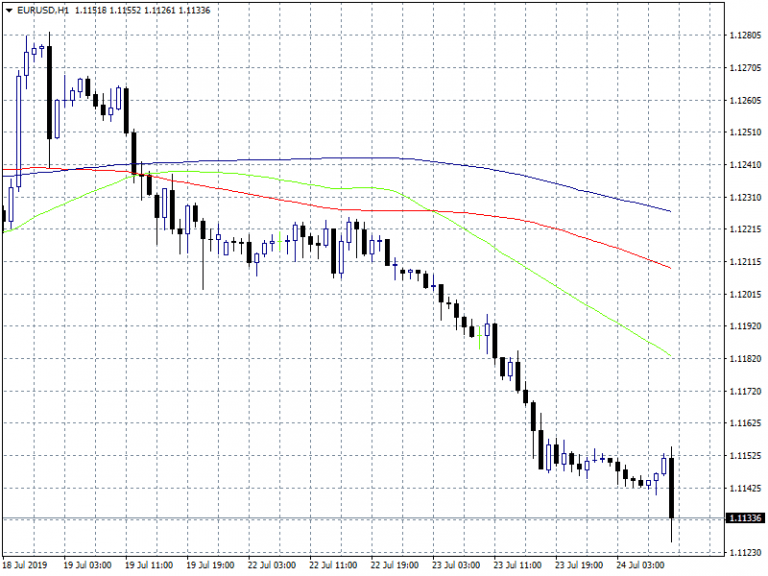Click the black 1.11336 current price tag

746,518
